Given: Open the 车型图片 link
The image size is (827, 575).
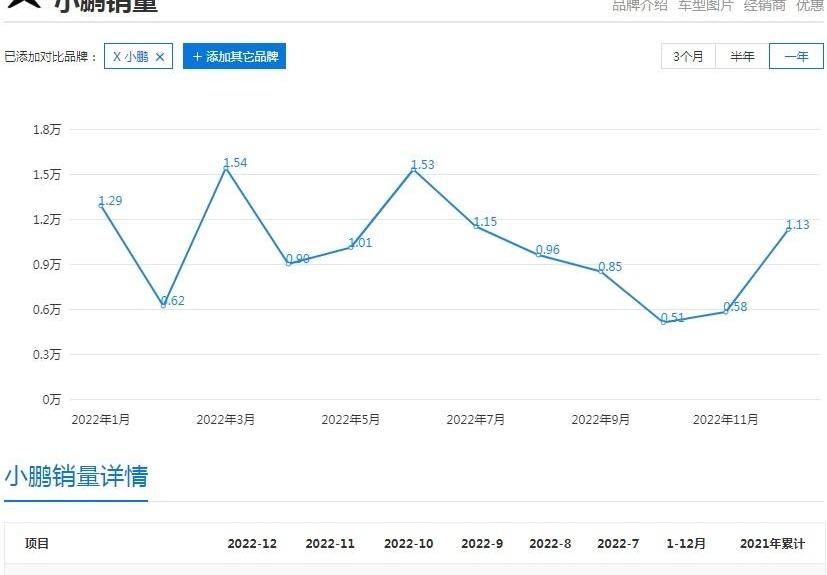Looking at the screenshot, I should (x=705, y=5).
